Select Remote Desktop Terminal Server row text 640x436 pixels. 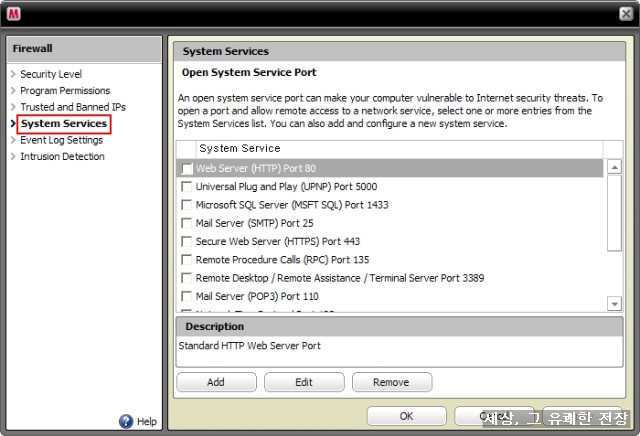(340, 278)
